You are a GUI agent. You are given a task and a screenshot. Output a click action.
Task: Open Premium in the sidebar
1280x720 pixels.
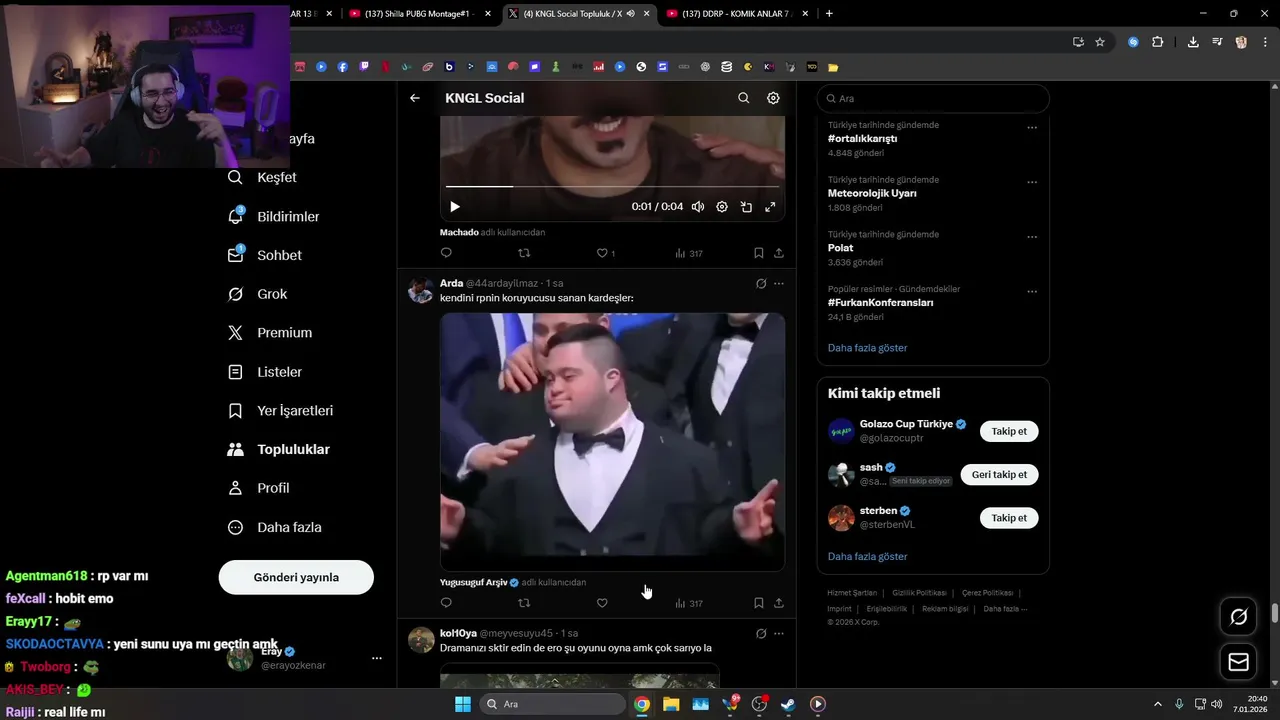[269, 333]
